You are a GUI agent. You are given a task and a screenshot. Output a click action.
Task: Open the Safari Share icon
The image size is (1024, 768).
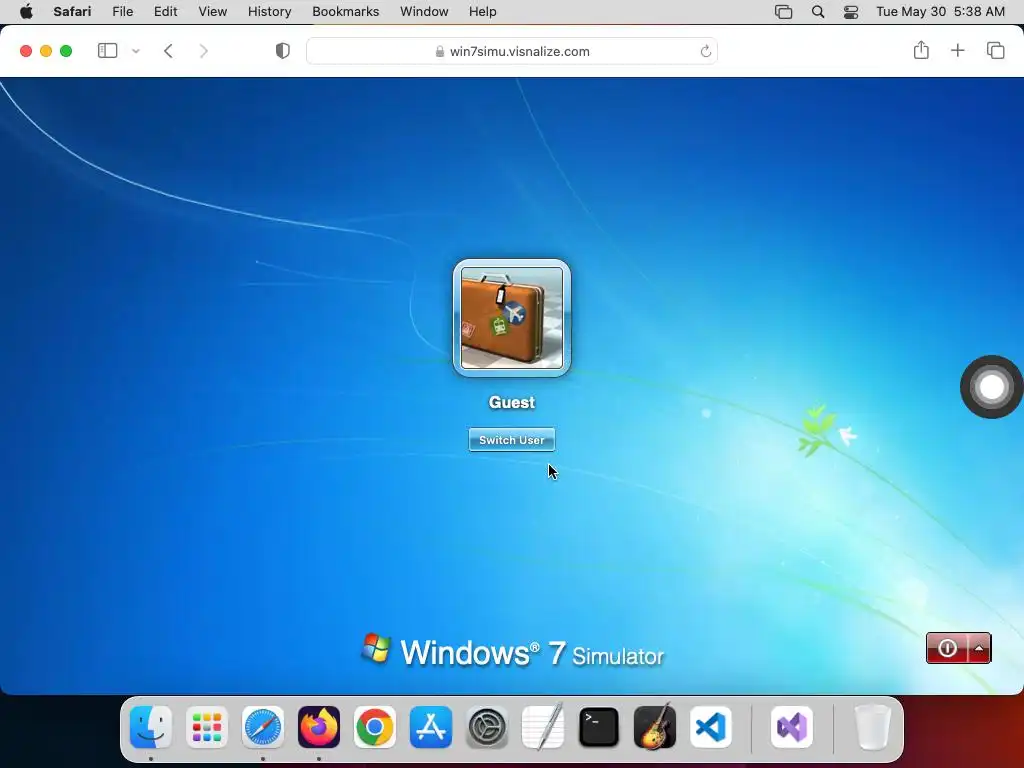pos(921,50)
